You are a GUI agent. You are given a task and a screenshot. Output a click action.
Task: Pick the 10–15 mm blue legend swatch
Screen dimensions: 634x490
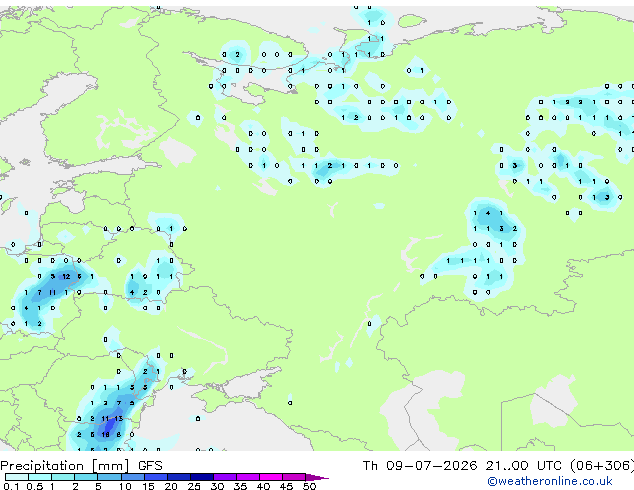point(132,477)
